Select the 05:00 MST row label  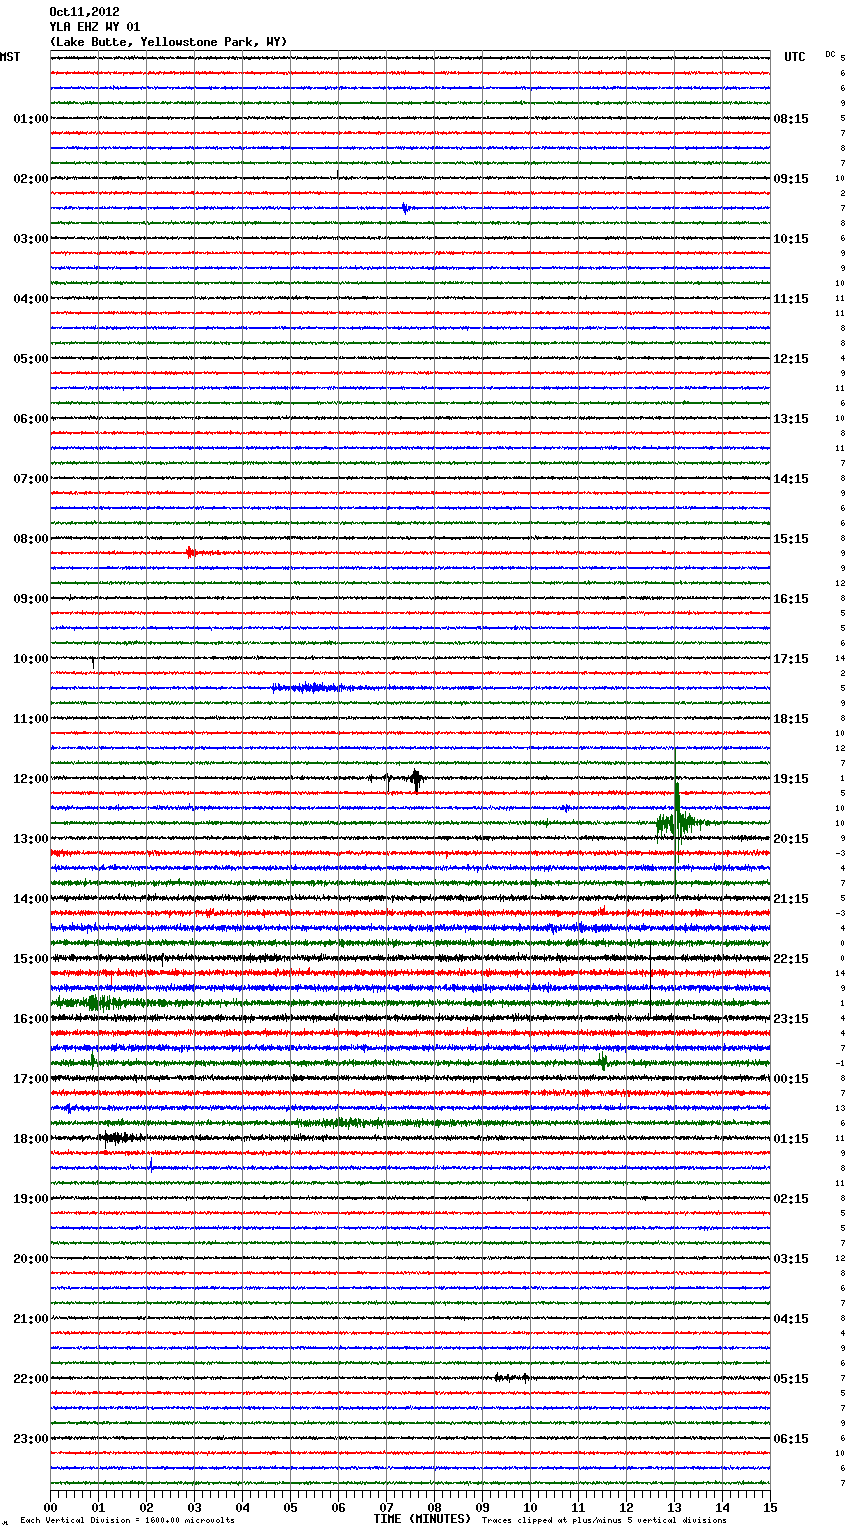click(x=31, y=359)
